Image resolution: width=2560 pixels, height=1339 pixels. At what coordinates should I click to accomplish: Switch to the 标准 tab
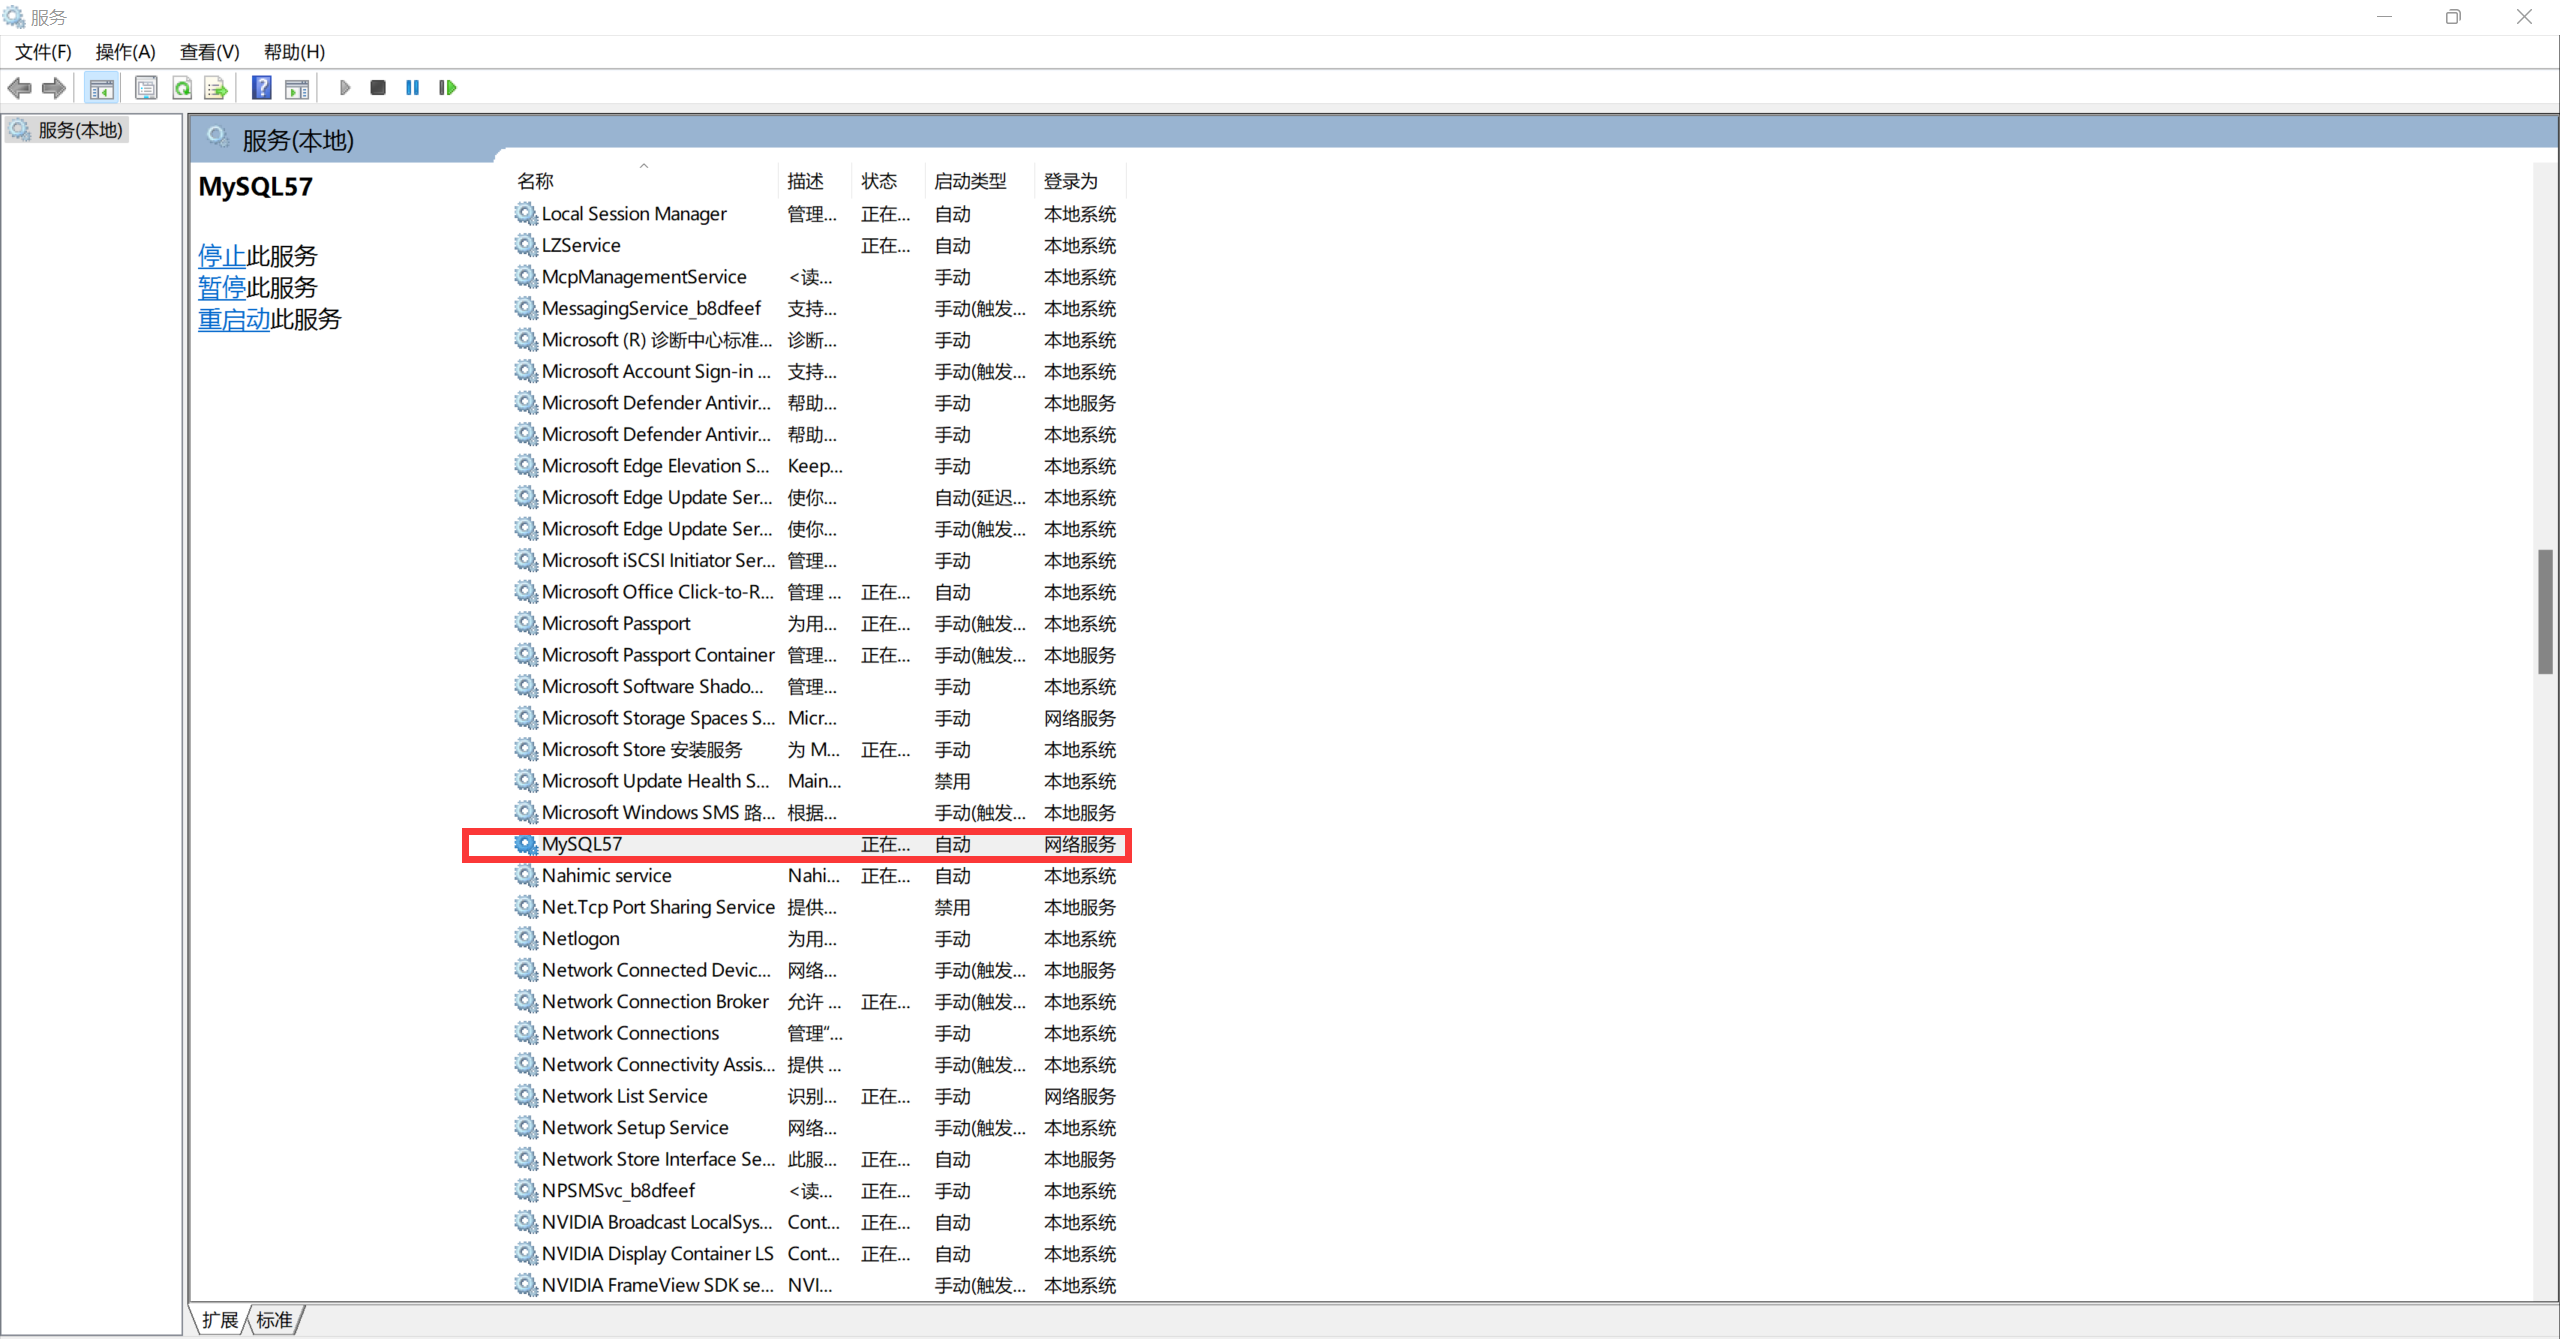tap(274, 1320)
